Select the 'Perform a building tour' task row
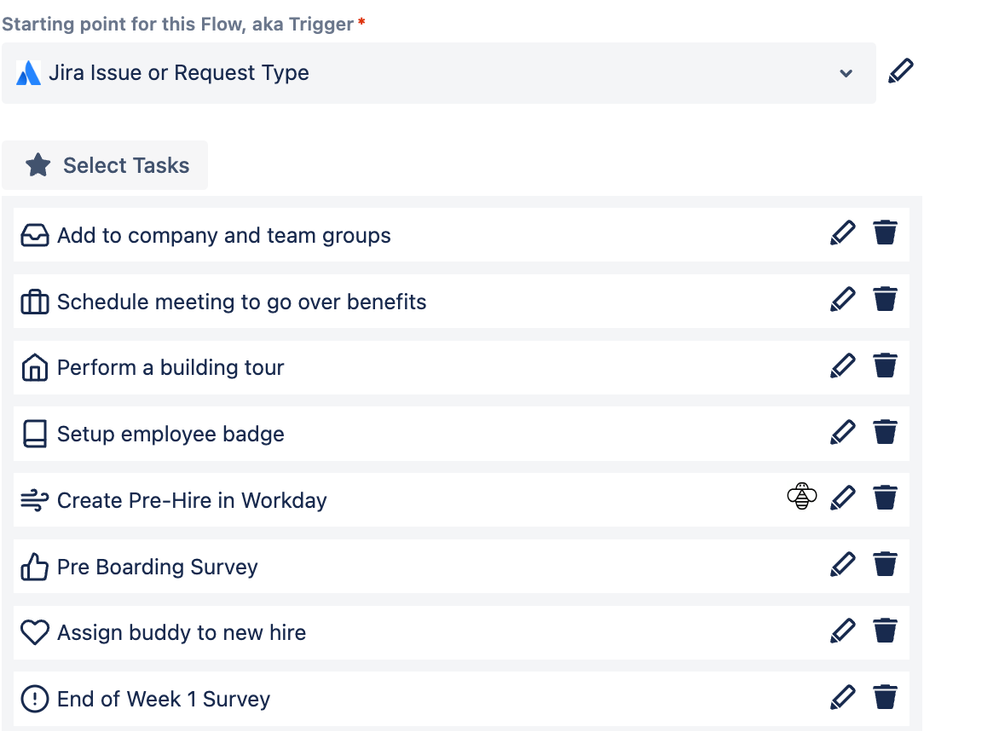999x731 pixels. 400,368
